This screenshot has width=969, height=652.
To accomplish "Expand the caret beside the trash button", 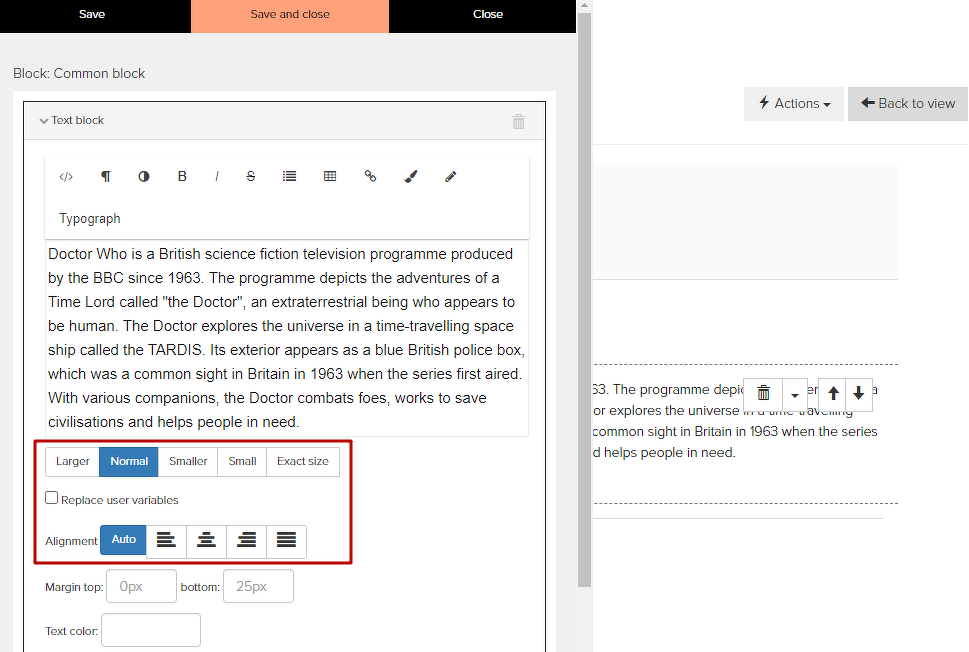I will tap(795, 394).
